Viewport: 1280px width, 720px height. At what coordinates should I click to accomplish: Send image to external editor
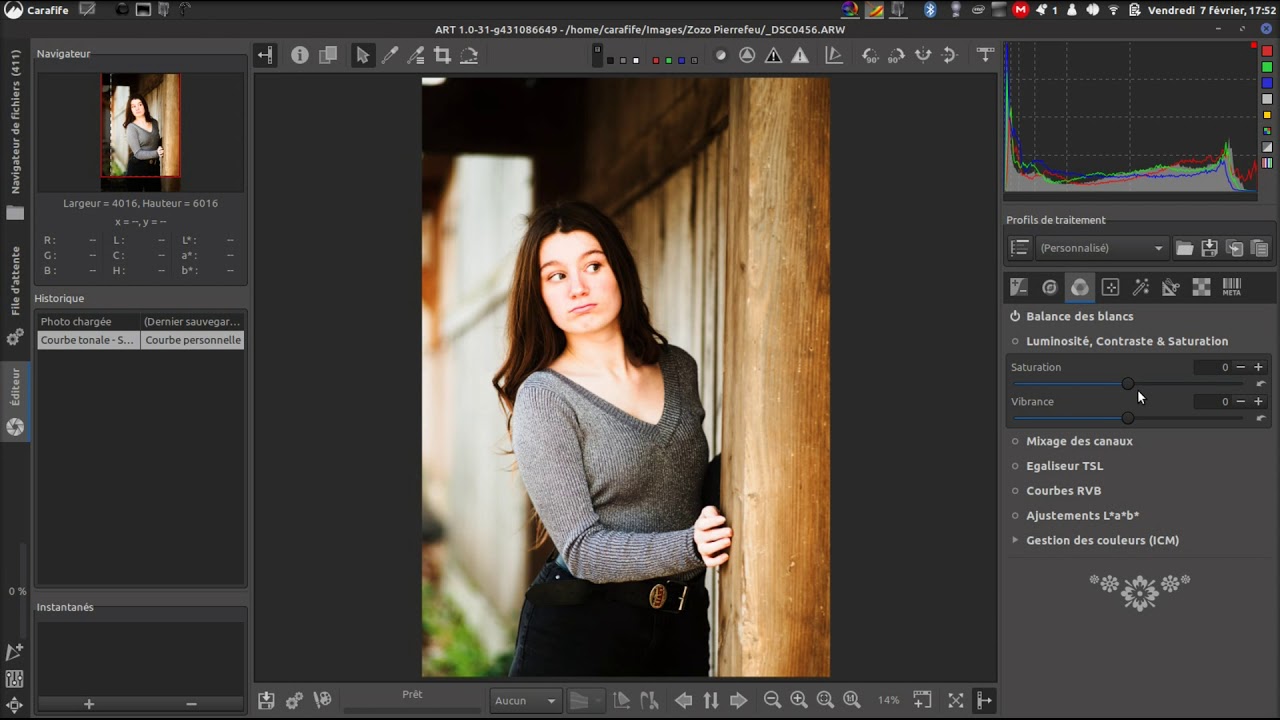click(322, 701)
